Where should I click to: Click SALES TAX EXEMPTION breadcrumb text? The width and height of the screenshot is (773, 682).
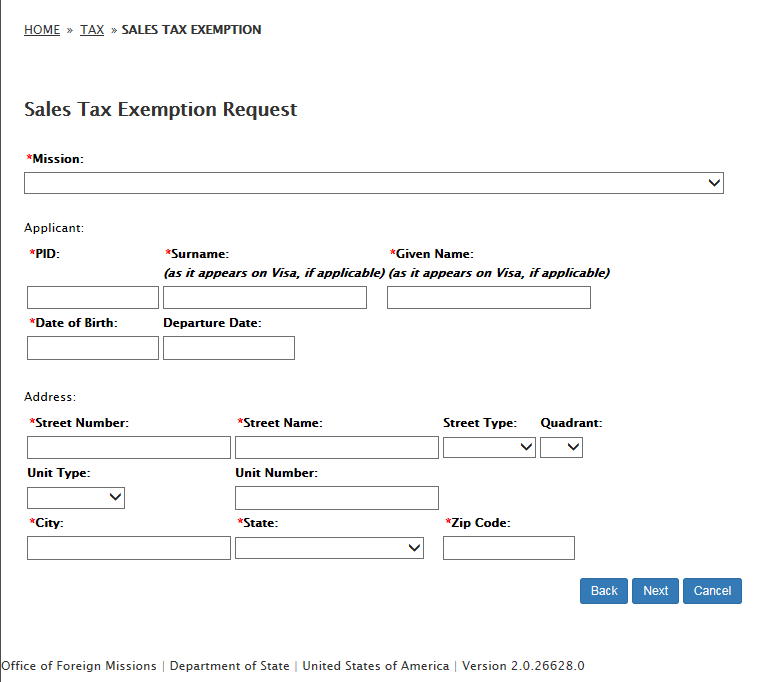click(191, 30)
